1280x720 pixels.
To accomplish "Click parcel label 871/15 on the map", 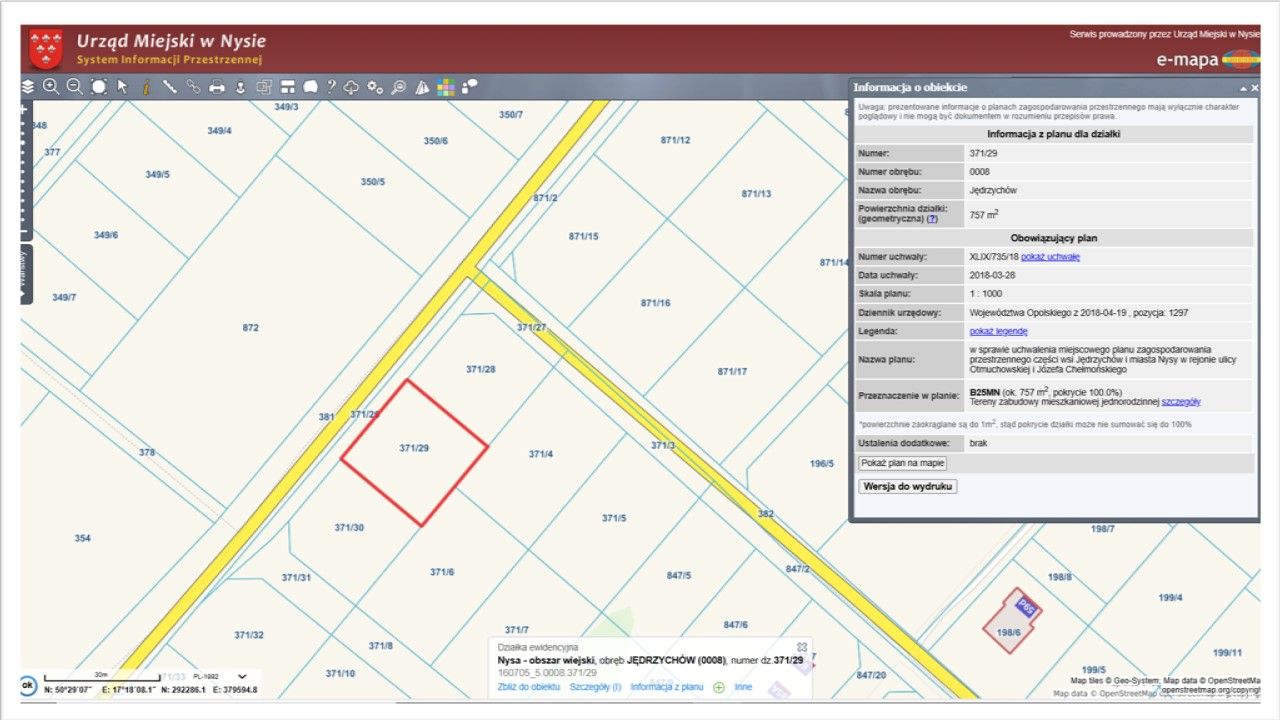I will click(x=583, y=236).
